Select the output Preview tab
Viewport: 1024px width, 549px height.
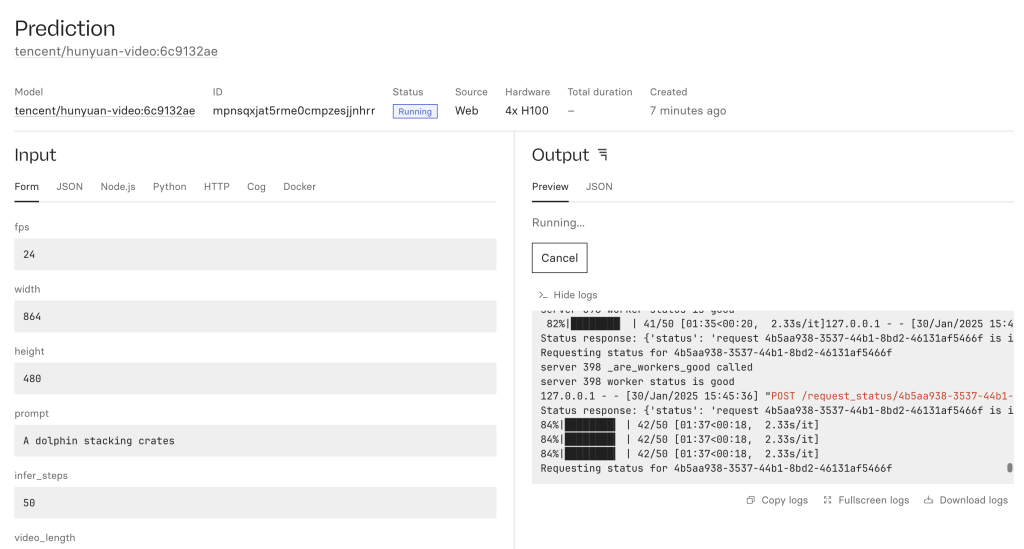(x=550, y=187)
